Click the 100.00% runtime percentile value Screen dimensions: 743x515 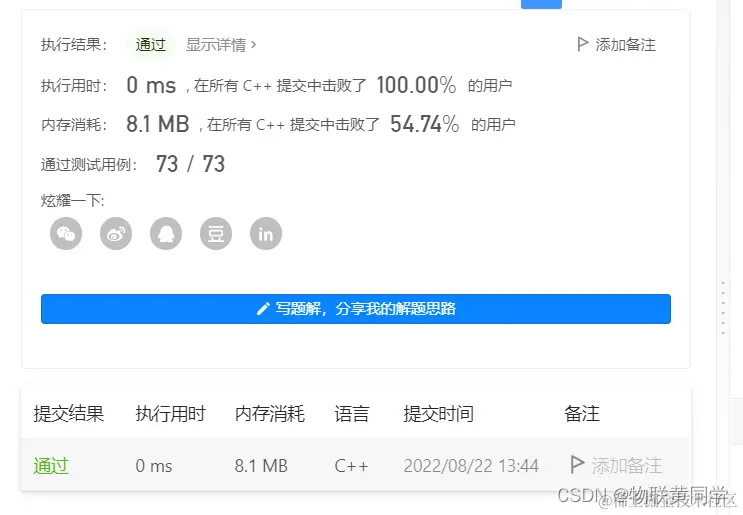point(417,85)
